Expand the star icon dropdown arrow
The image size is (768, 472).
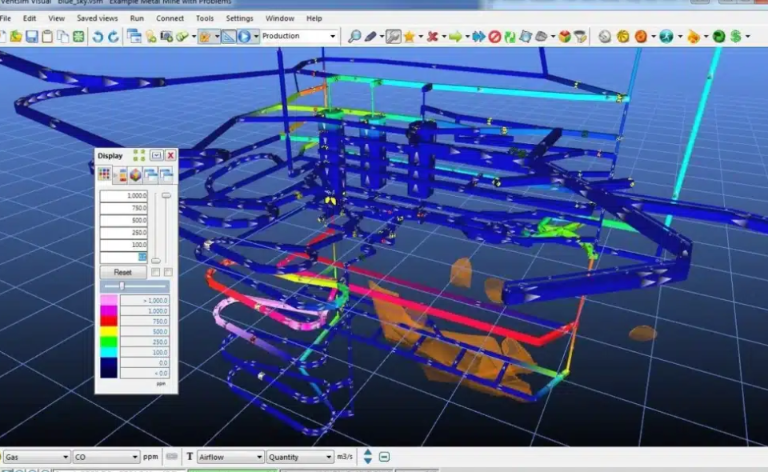tap(420, 37)
